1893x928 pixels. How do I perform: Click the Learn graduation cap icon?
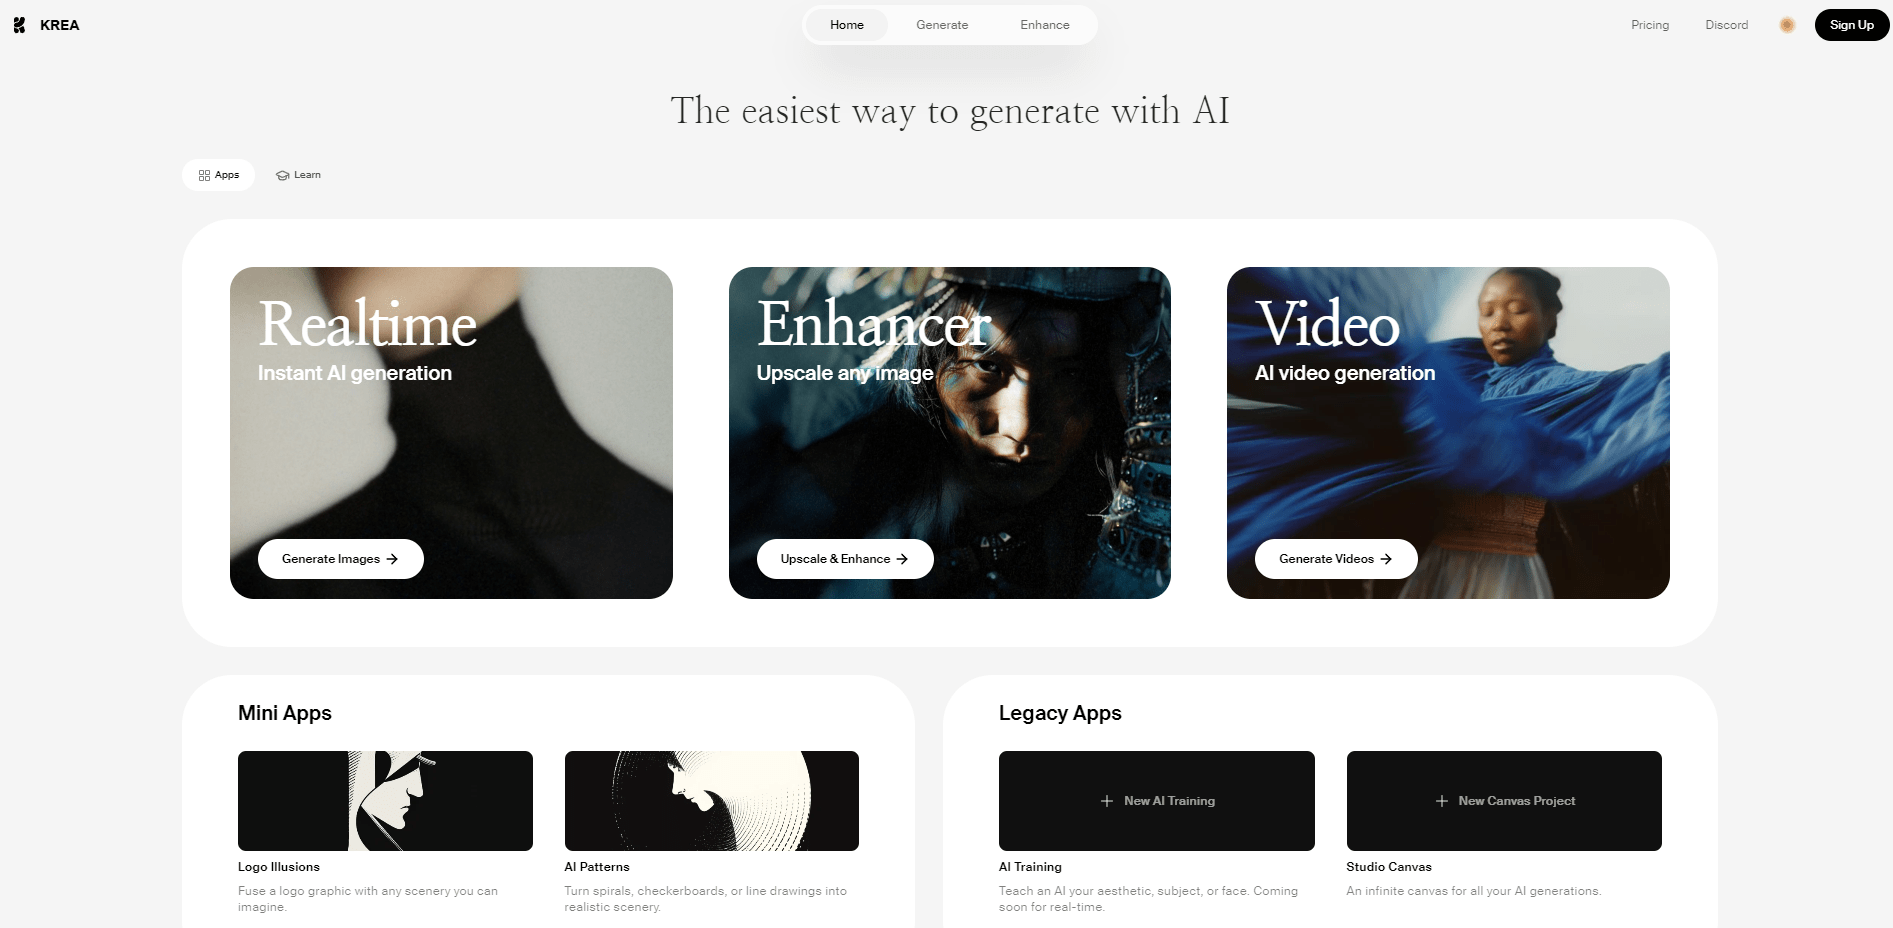pos(283,175)
